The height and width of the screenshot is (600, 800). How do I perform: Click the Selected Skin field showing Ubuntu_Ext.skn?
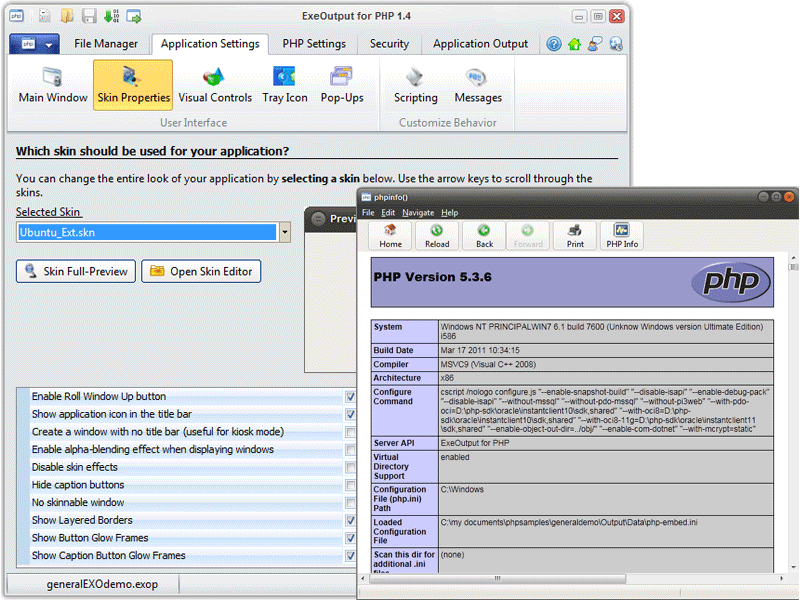(x=147, y=233)
